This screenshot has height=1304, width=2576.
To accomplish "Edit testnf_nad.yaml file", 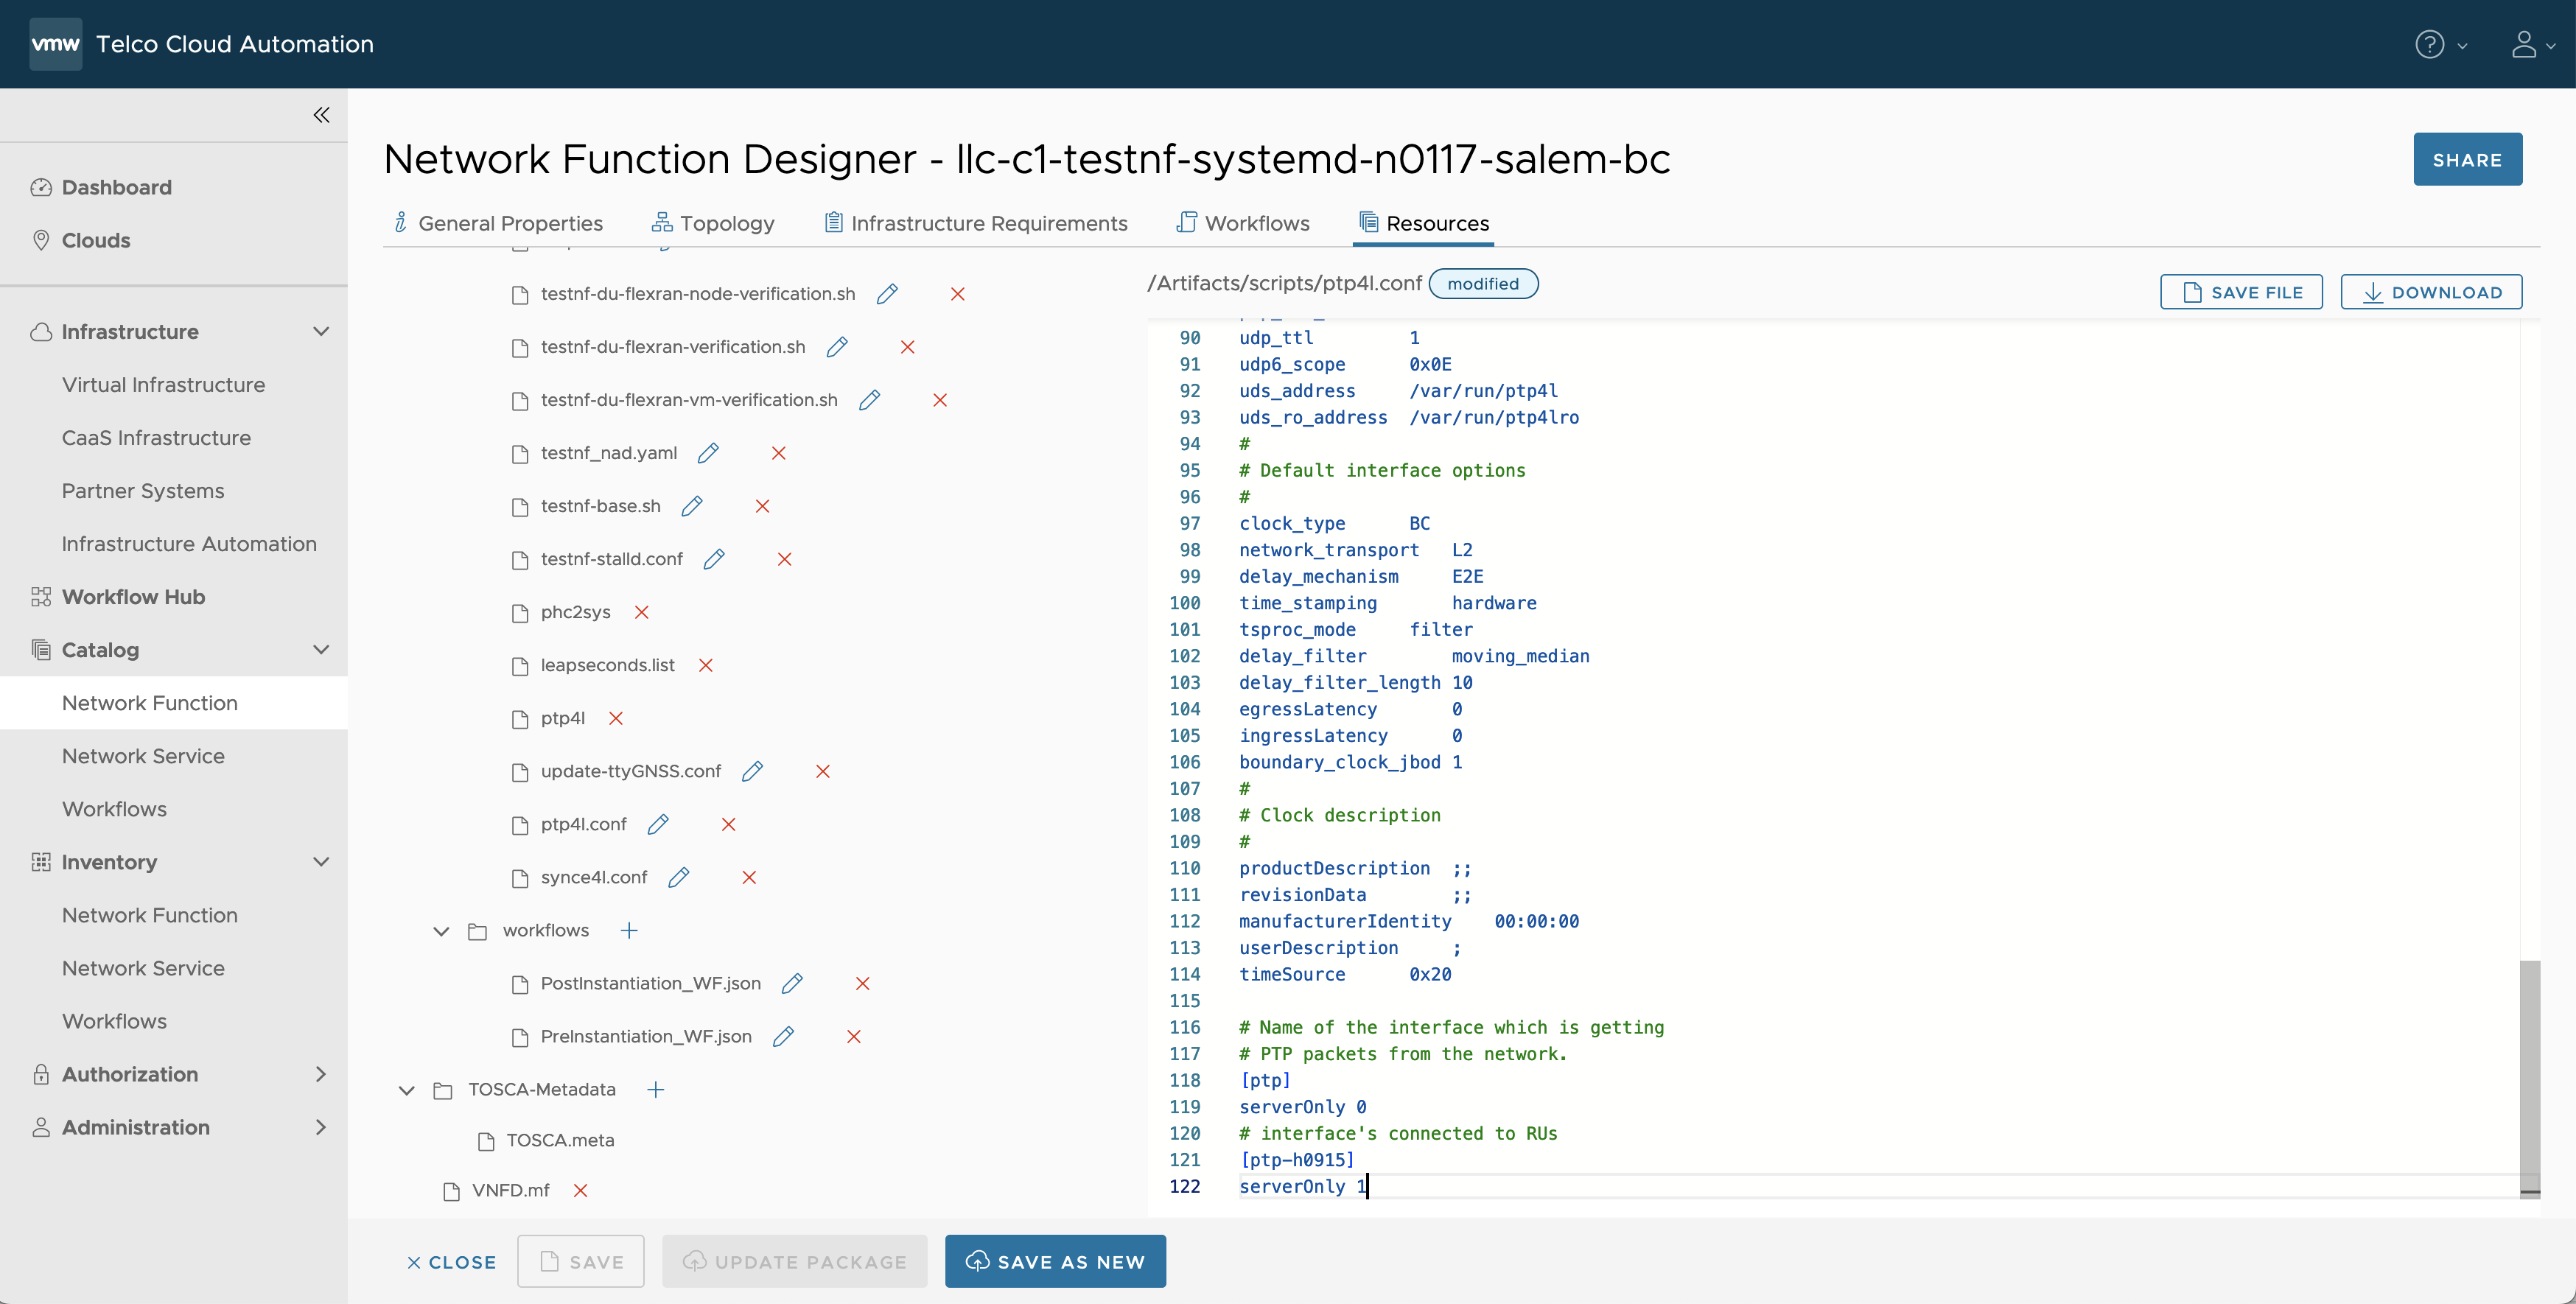I will tap(708, 453).
